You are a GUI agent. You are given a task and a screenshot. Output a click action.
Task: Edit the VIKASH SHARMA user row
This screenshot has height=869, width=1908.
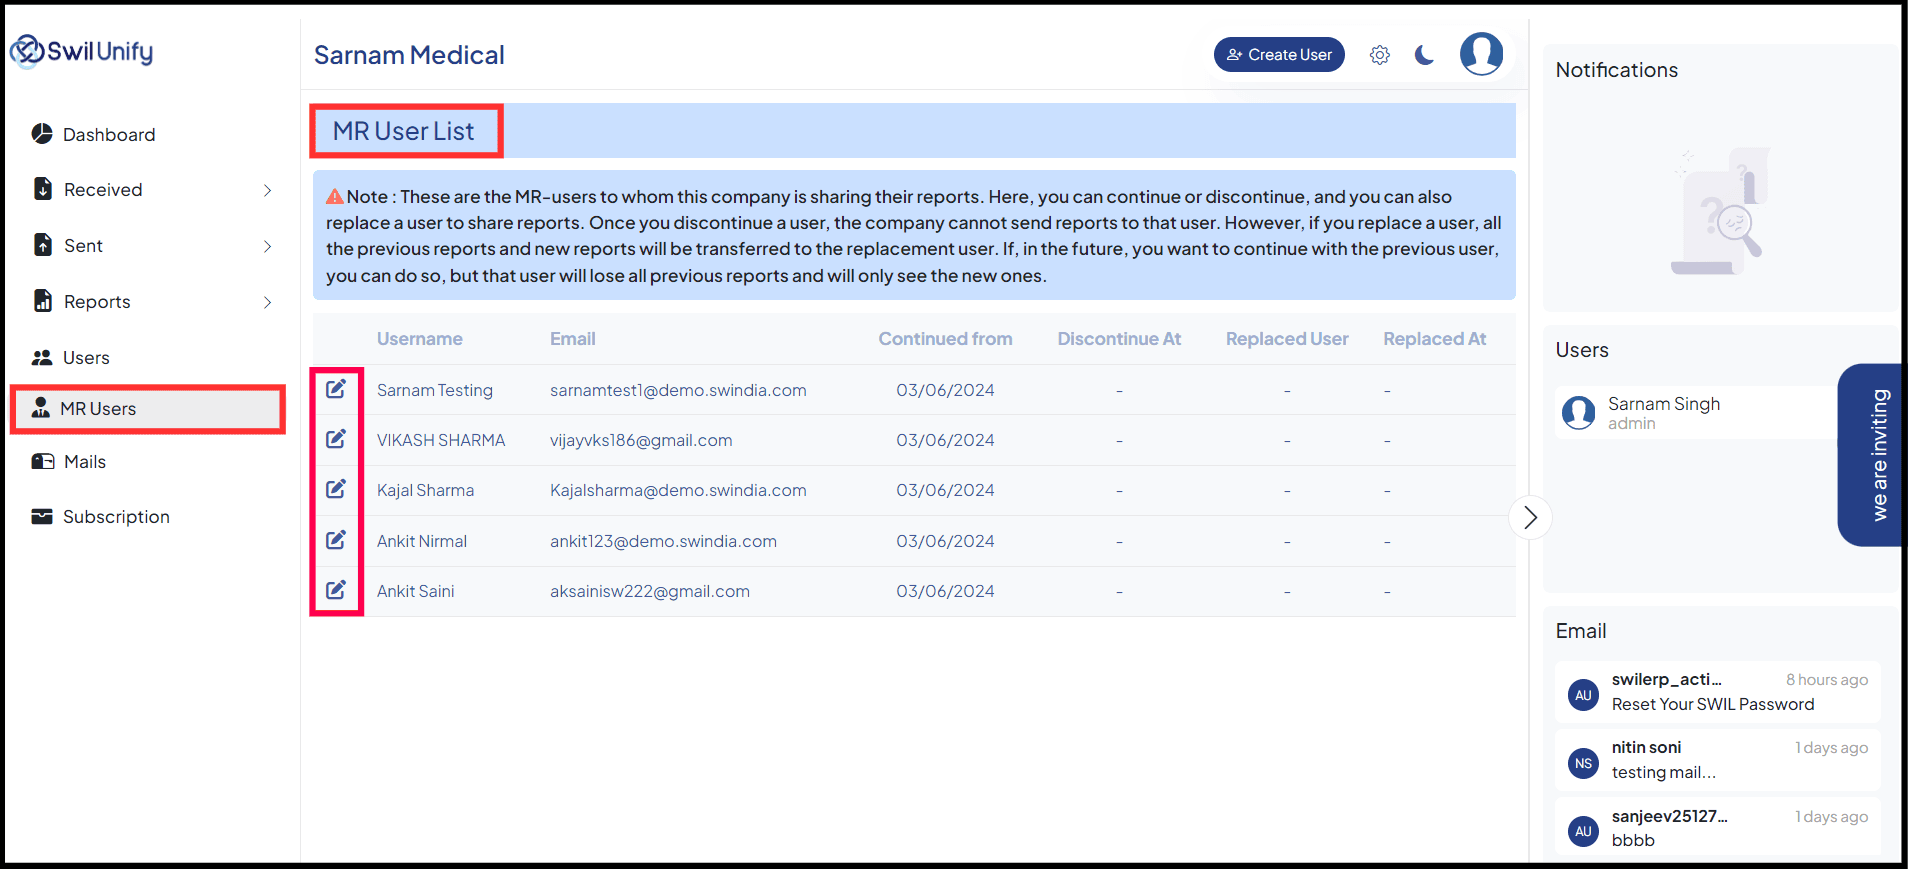point(336,439)
